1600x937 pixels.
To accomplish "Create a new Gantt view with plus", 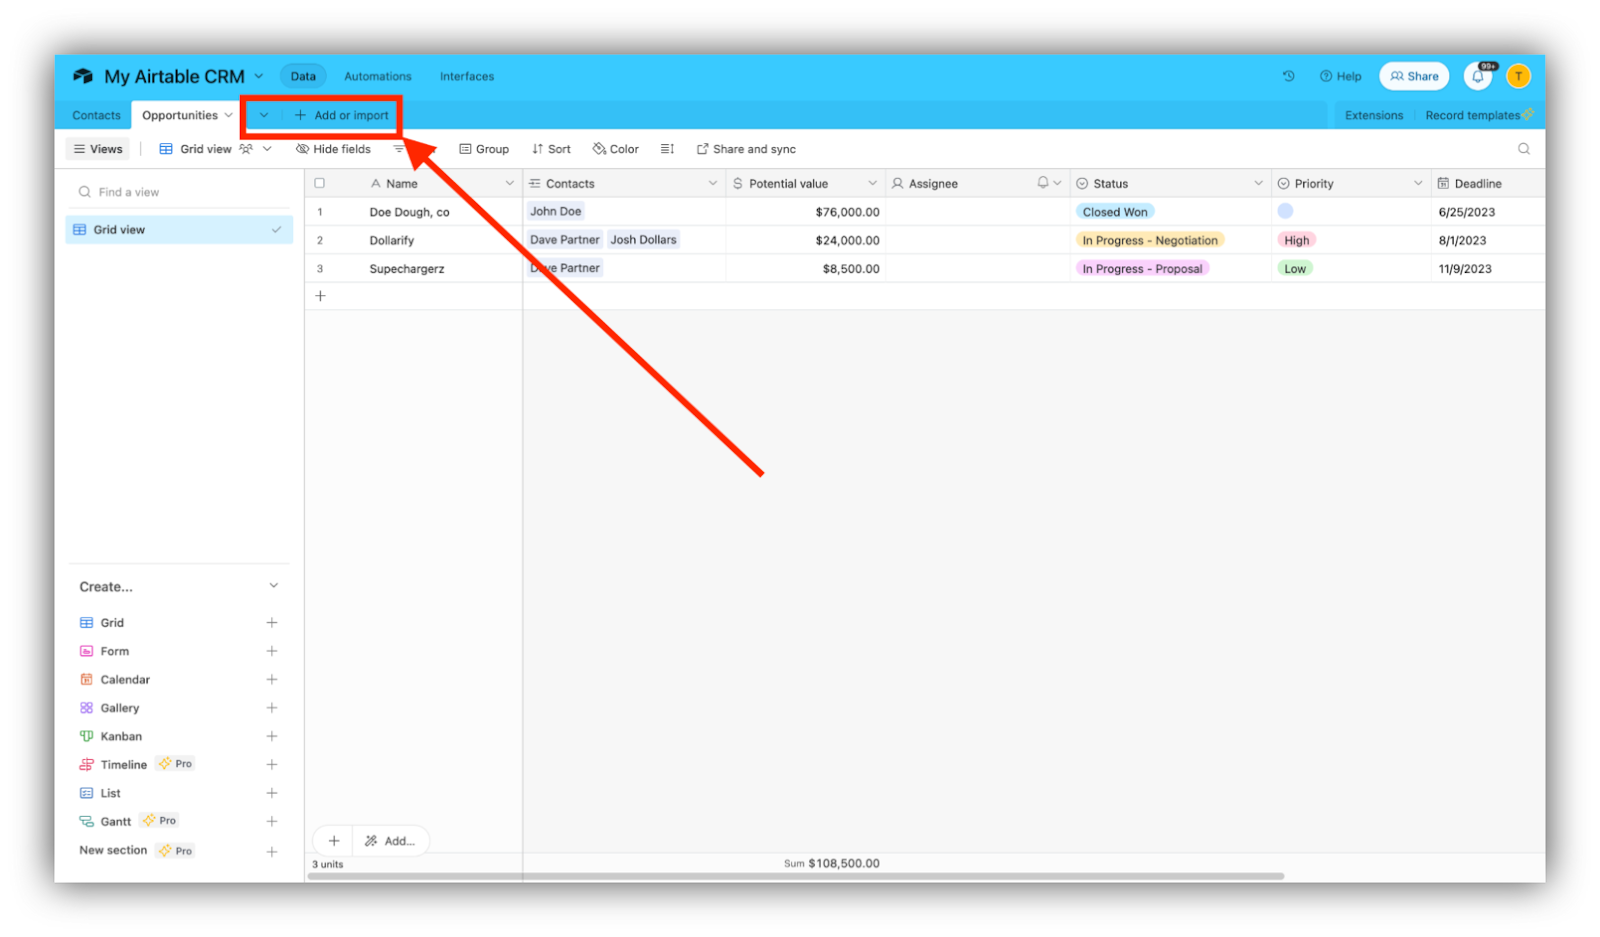I will tap(272, 821).
